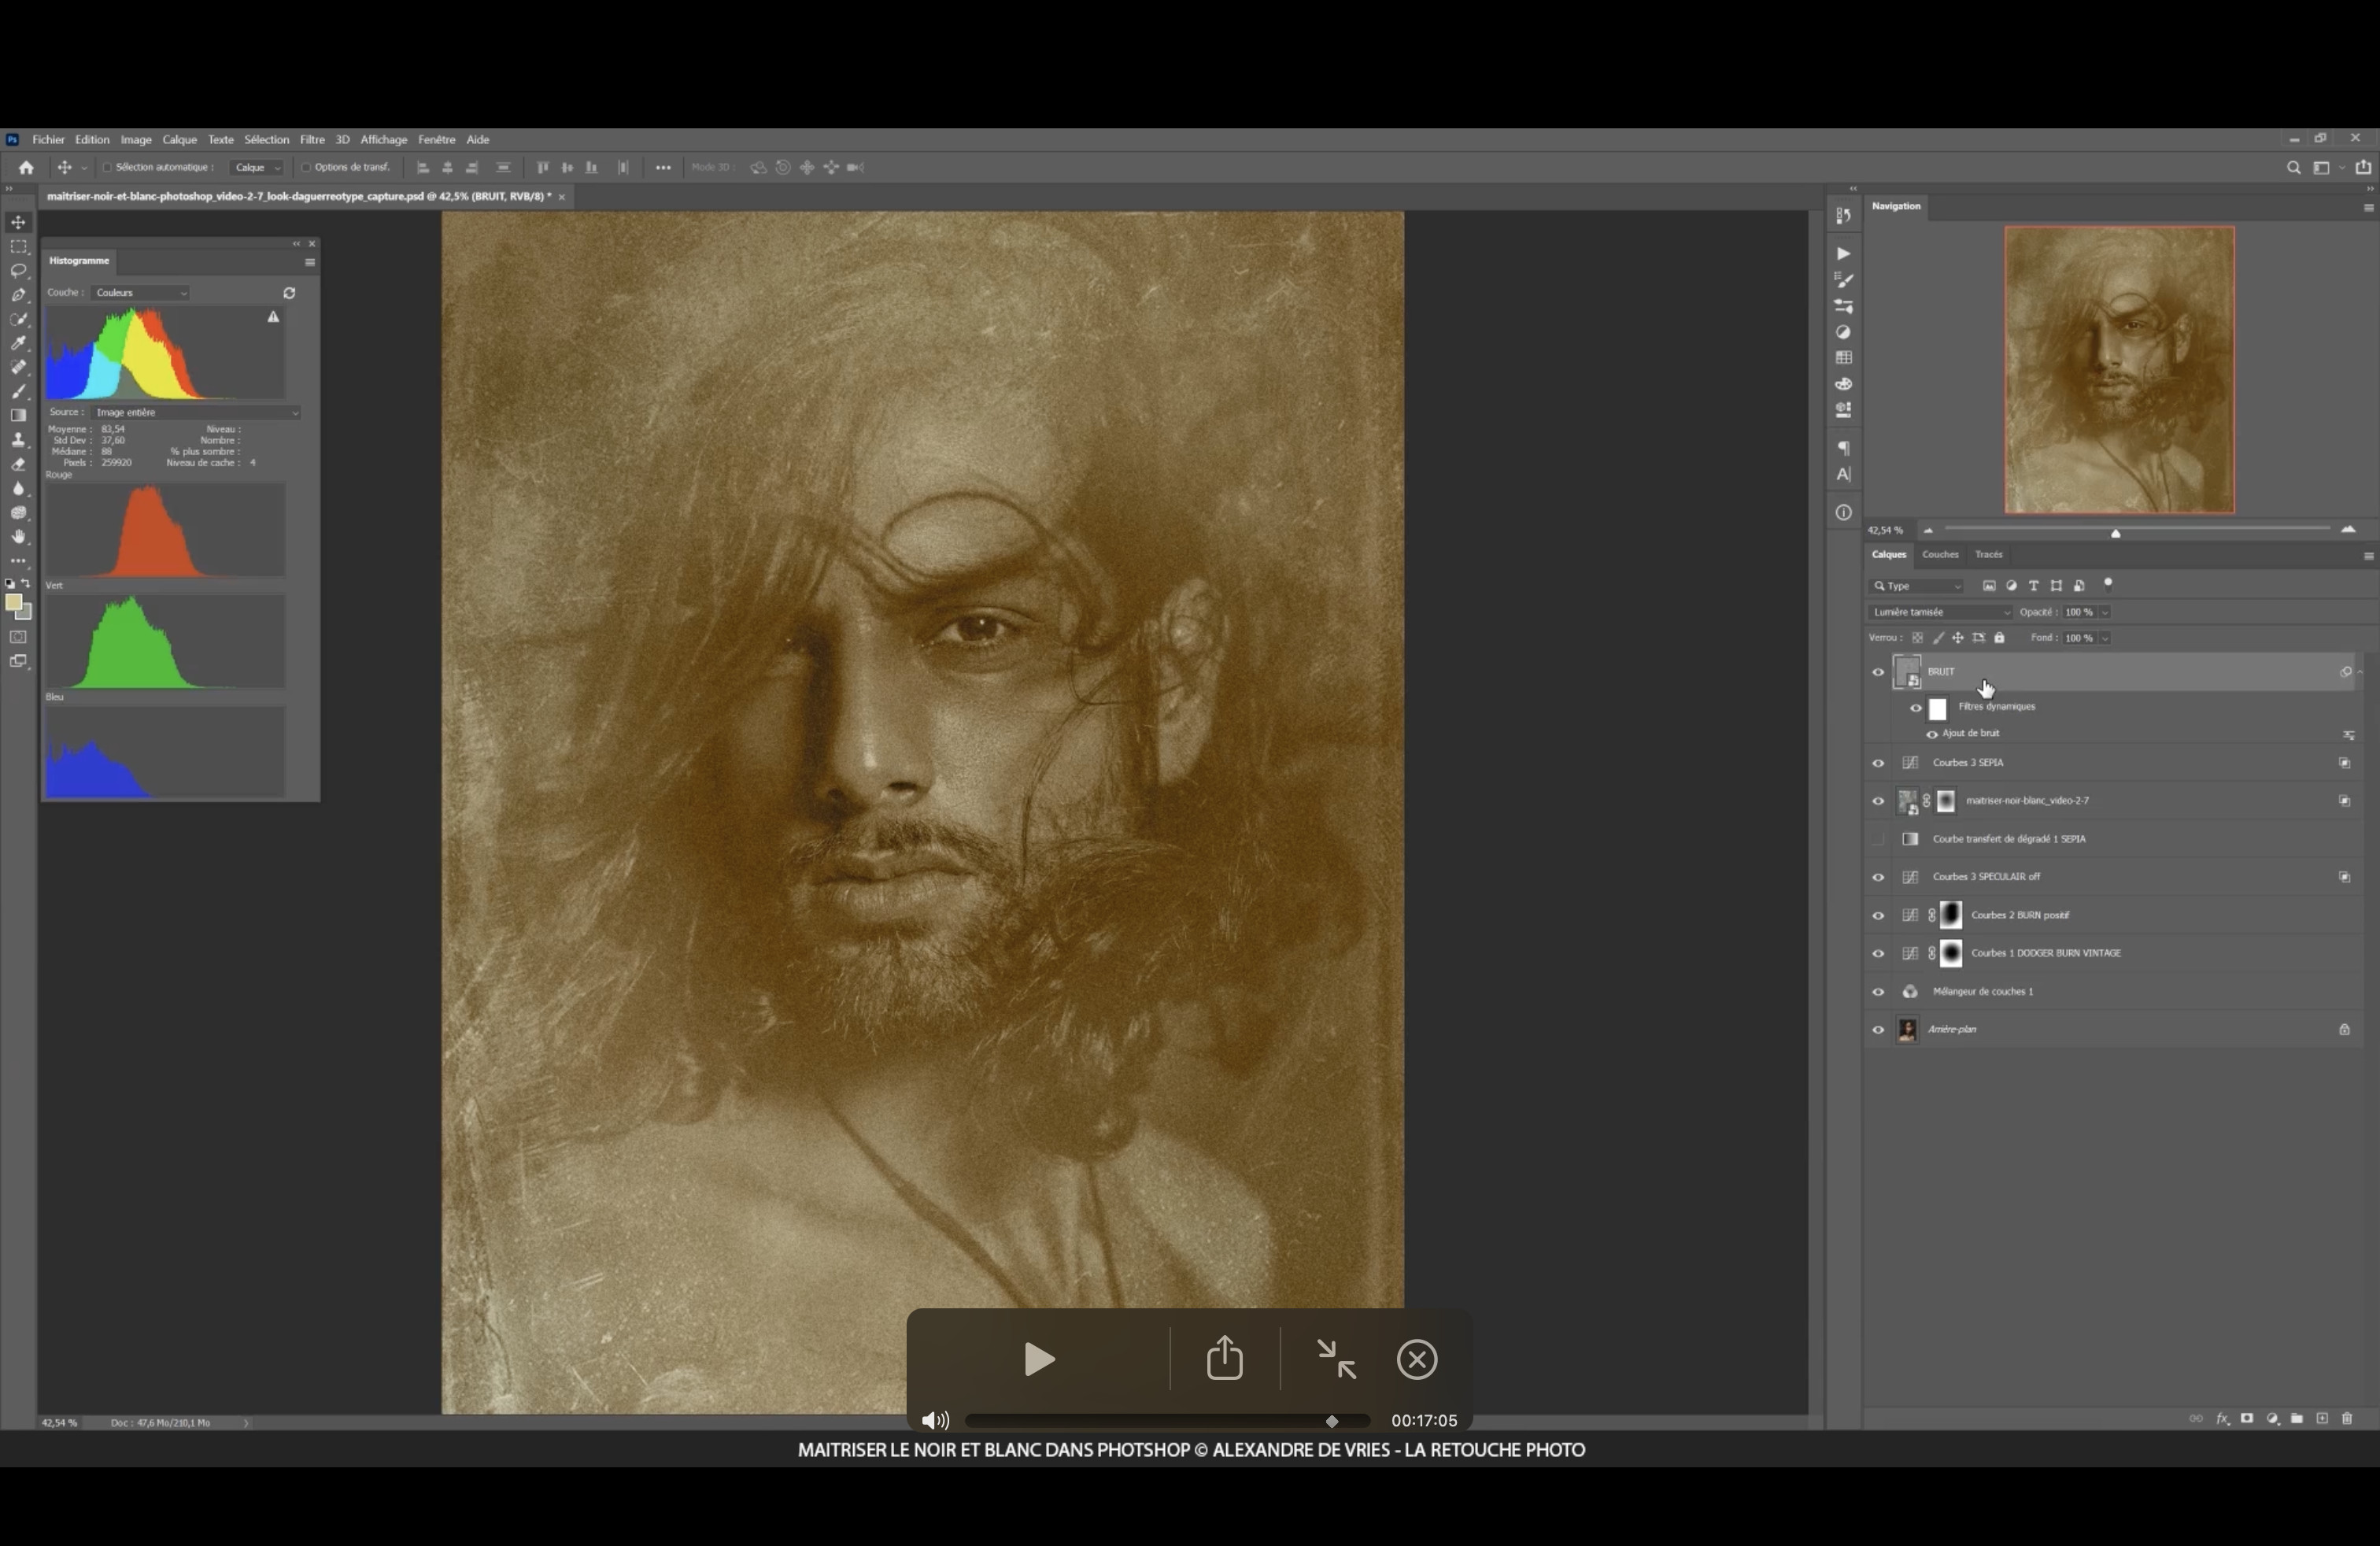Open the Lumière tamisée blend mode dropdown
The width and height of the screenshot is (2380, 1546).
[x=1940, y=612]
